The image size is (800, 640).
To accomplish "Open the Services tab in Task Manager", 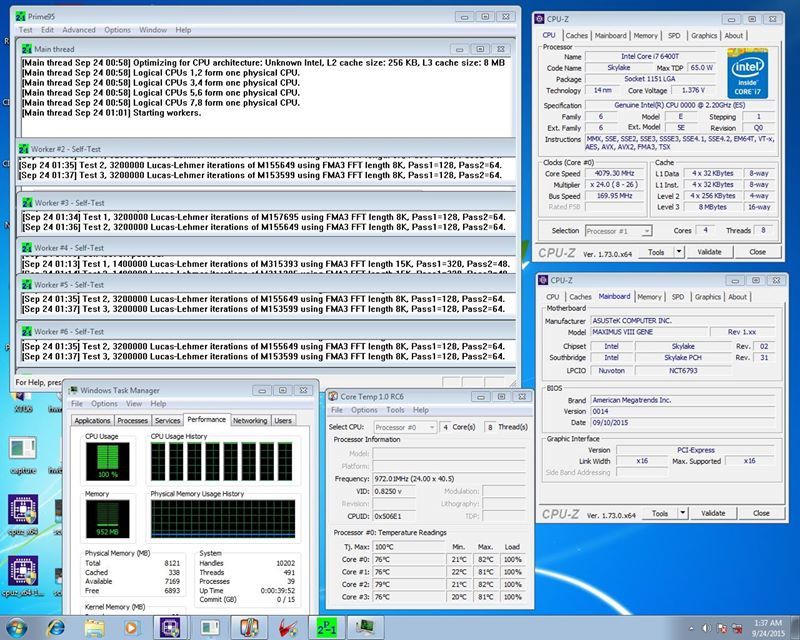I will (167, 421).
